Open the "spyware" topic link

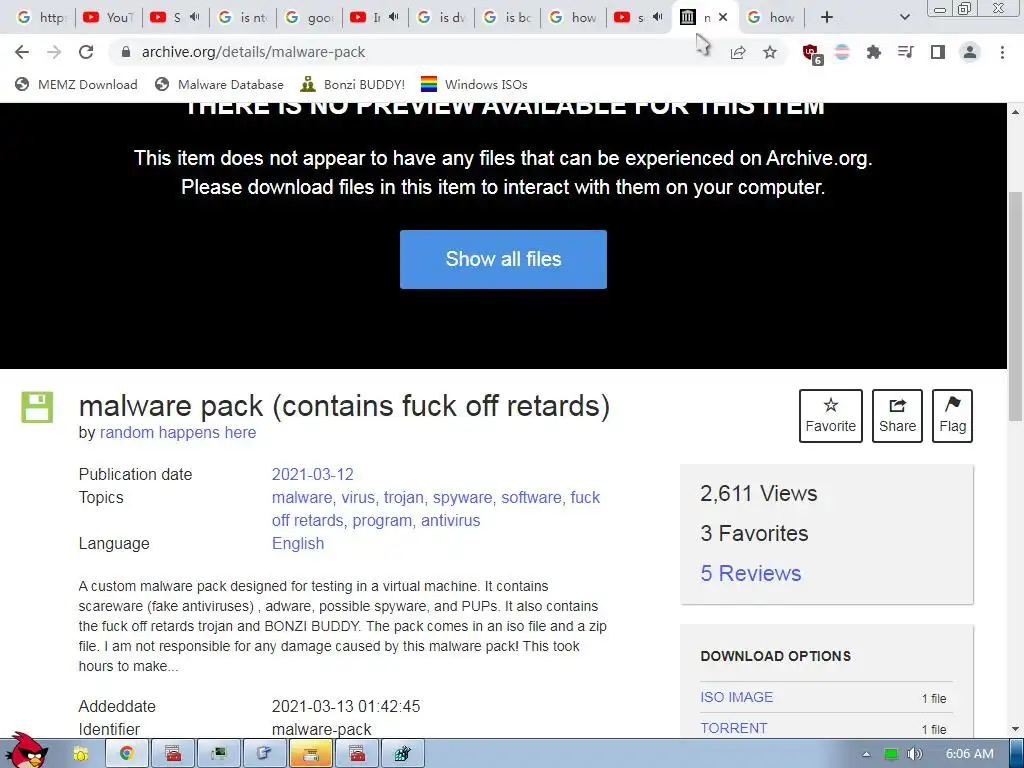point(462,498)
